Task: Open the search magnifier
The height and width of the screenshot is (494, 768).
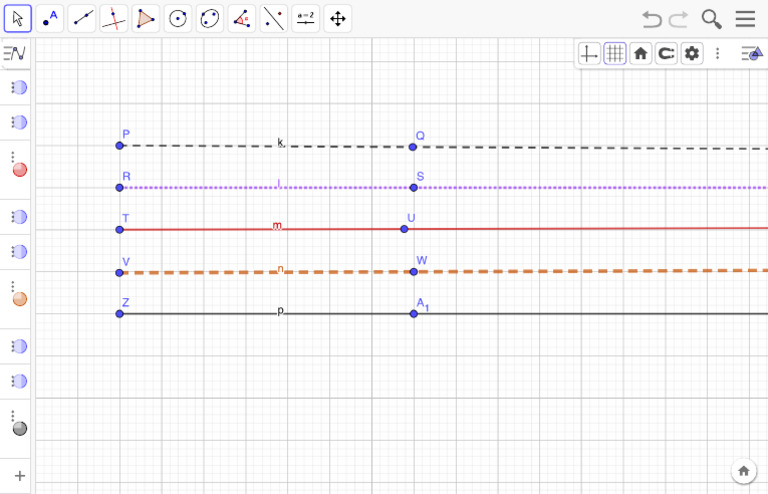Action: pos(711,19)
